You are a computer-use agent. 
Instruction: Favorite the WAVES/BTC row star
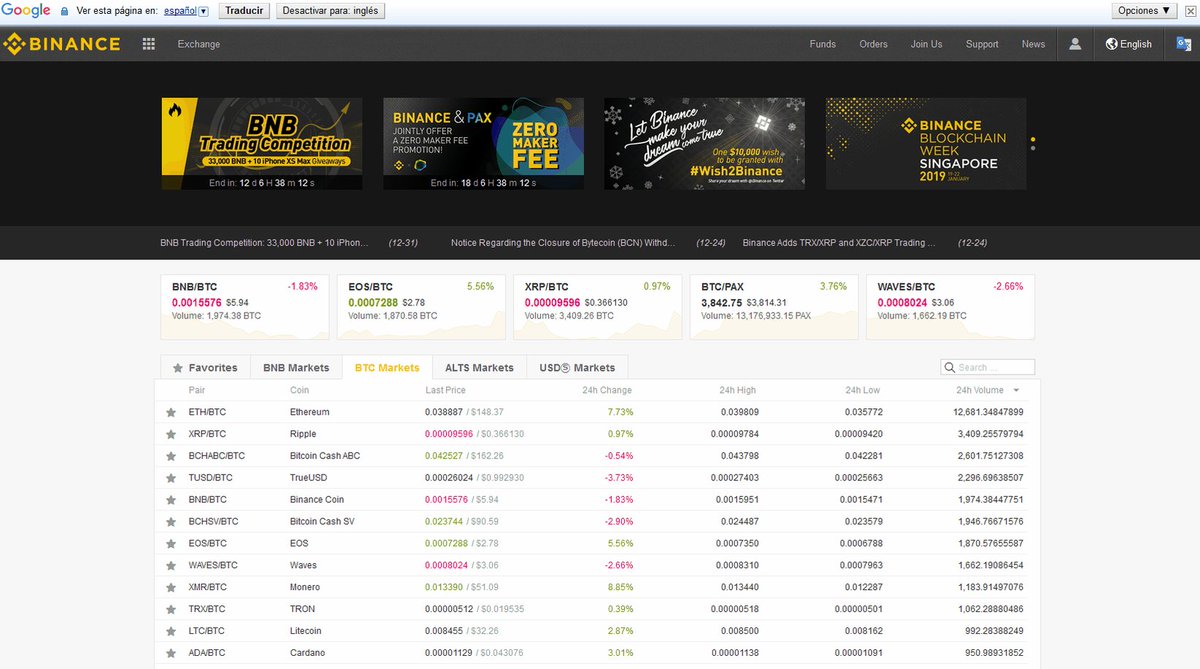click(171, 566)
